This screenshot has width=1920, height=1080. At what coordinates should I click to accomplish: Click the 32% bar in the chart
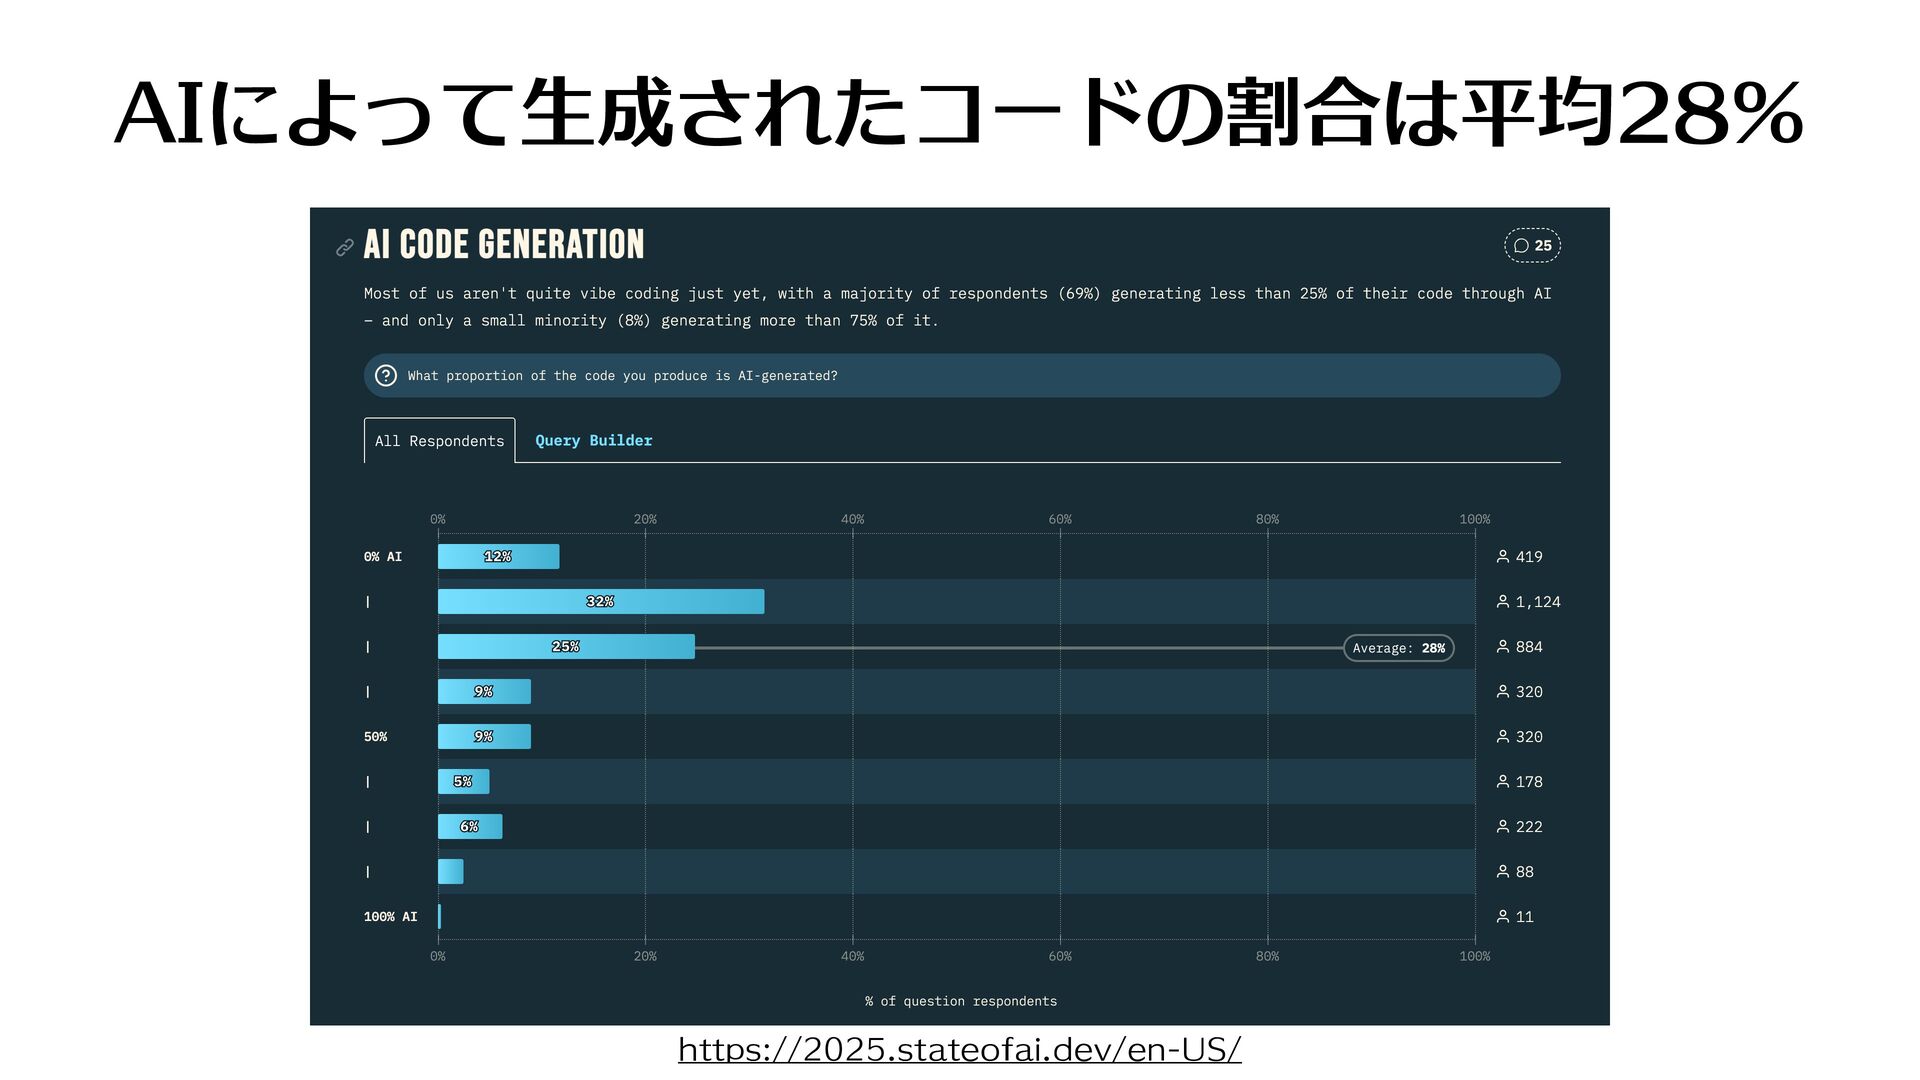tap(600, 602)
